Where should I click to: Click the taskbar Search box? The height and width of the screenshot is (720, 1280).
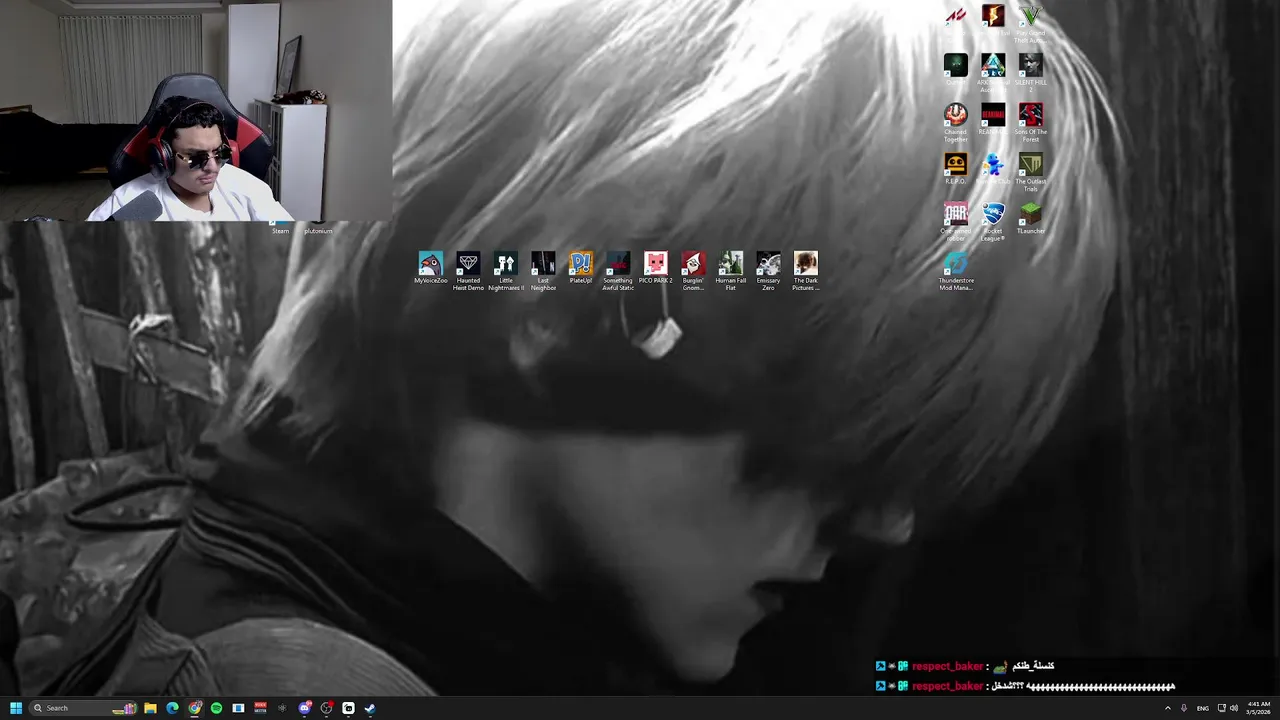pyautogui.click(x=84, y=708)
